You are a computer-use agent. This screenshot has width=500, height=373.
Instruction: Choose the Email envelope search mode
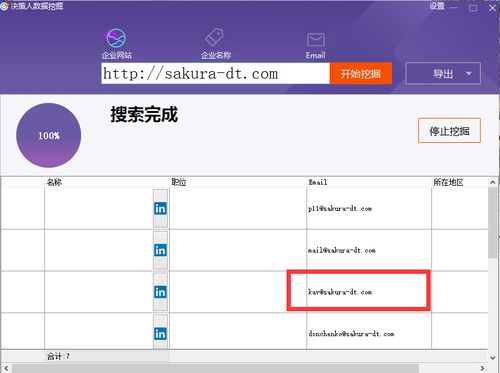tap(315, 40)
